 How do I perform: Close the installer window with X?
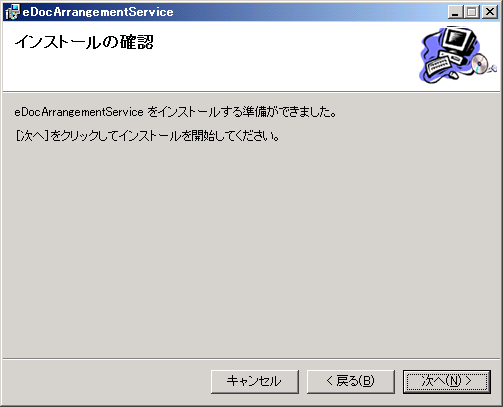click(490, 12)
